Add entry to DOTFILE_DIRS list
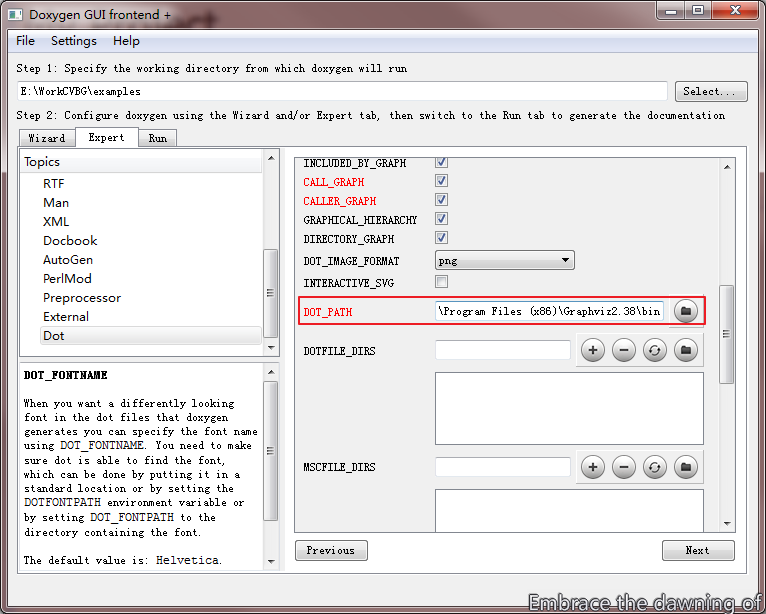The height and width of the screenshot is (614, 766). pos(593,350)
